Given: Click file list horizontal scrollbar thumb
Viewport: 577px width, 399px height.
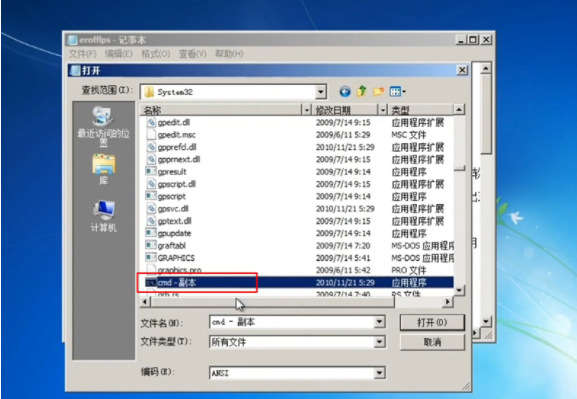Looking at the screenshot, I should click(x=272, y=302).
